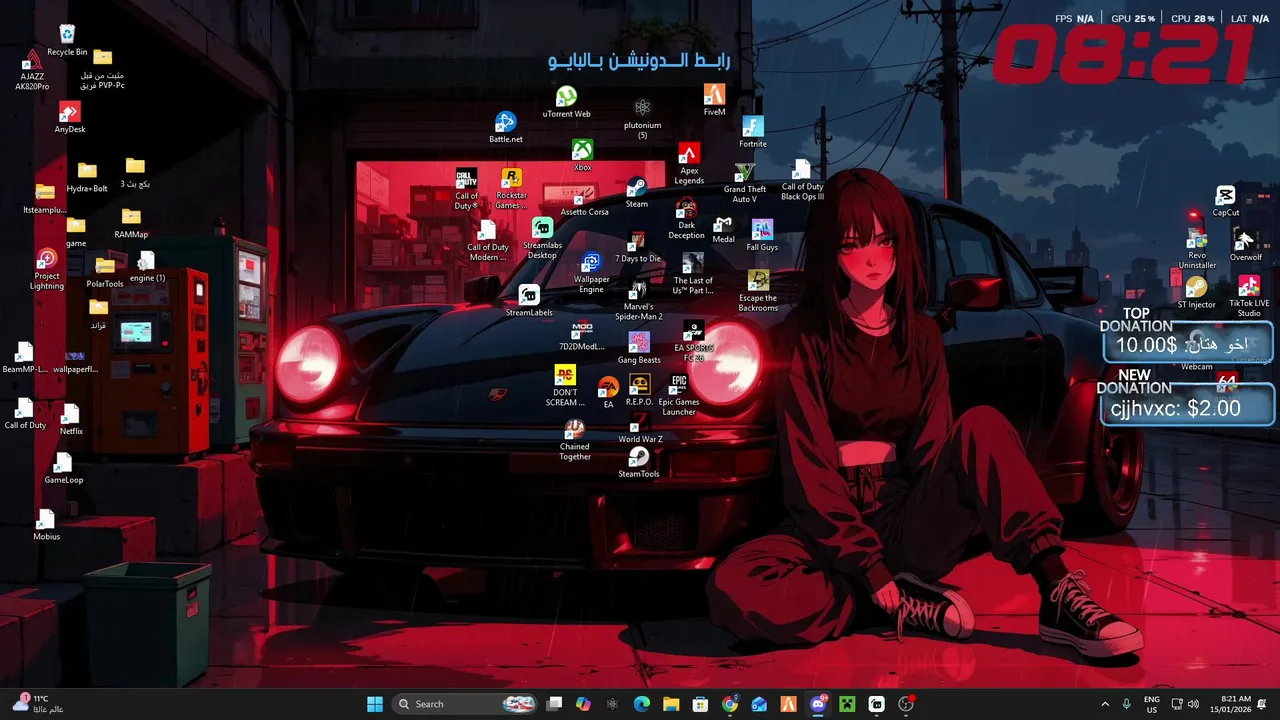Viewport: 1280px width, 720px height.
Task: Open CapCut from the desktop
Action: coord(1226,202)
